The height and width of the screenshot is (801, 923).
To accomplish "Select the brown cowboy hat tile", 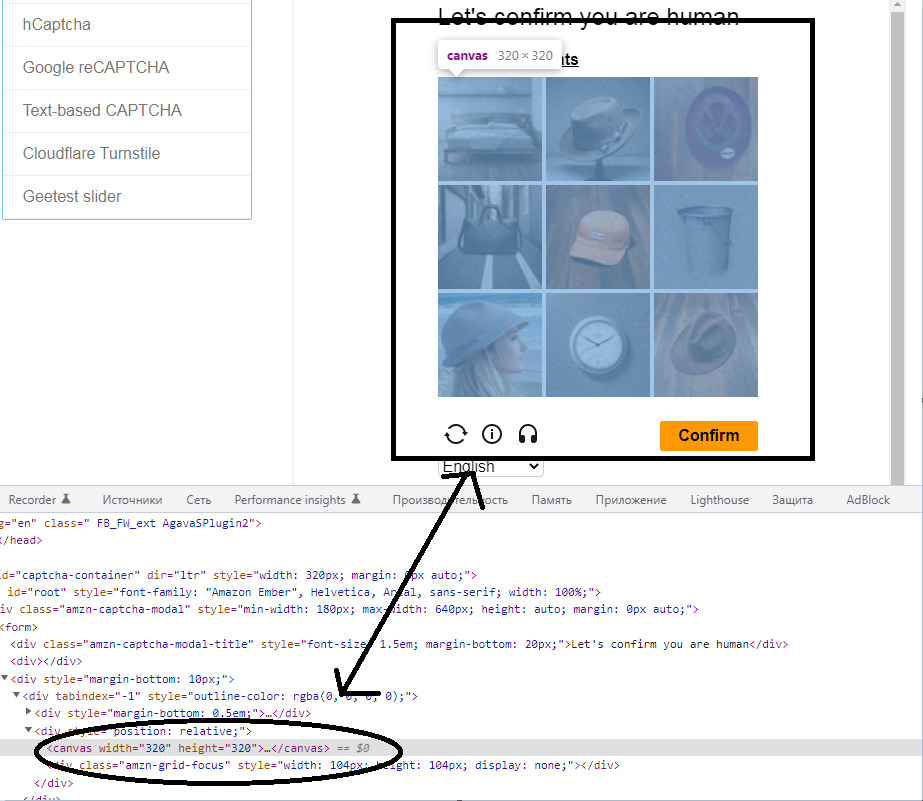I will click(x=706, y=345).
